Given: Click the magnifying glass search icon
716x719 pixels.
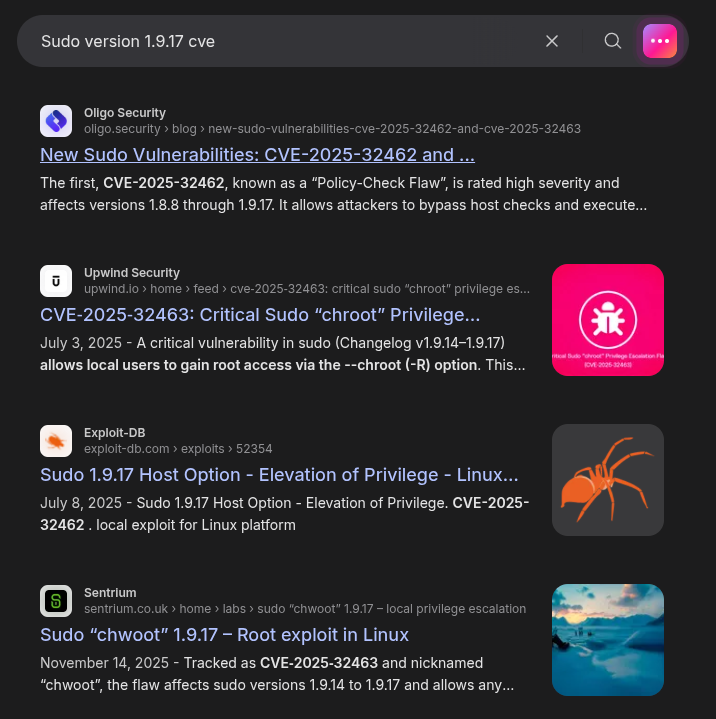Looking at the screenshot, I should [x=613, y=41].
